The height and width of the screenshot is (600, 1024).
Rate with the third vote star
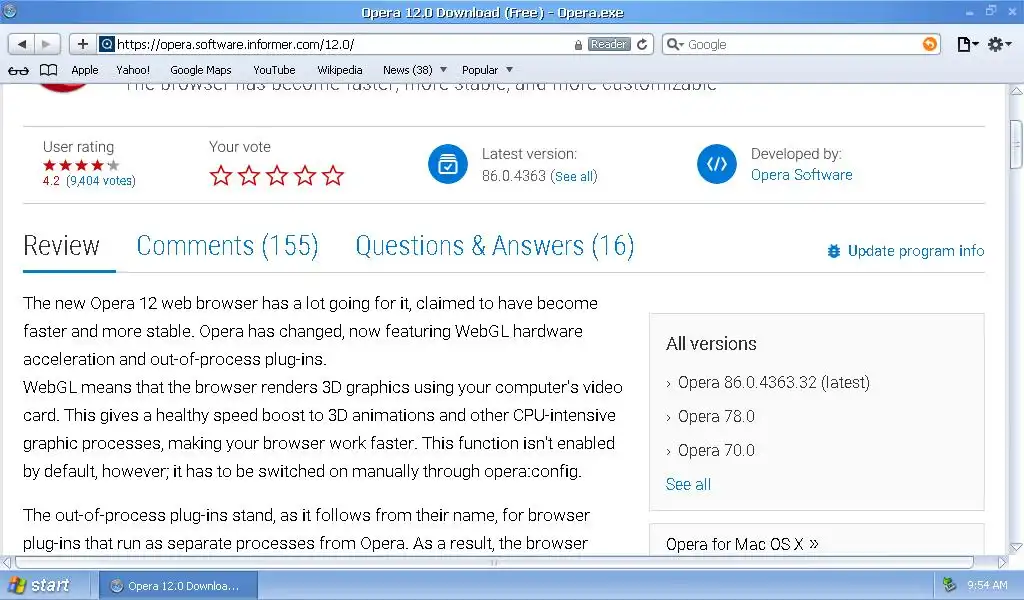[277, 175]
